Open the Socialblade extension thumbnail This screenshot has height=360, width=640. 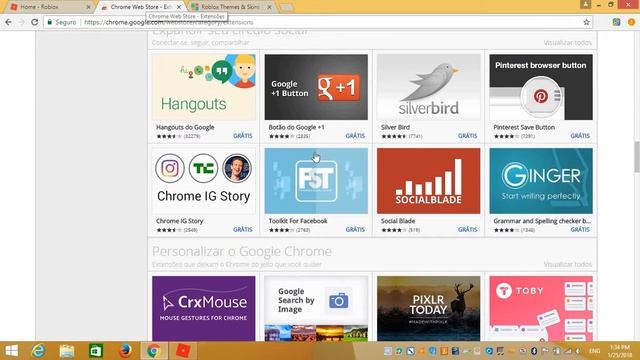pos(429,181)
